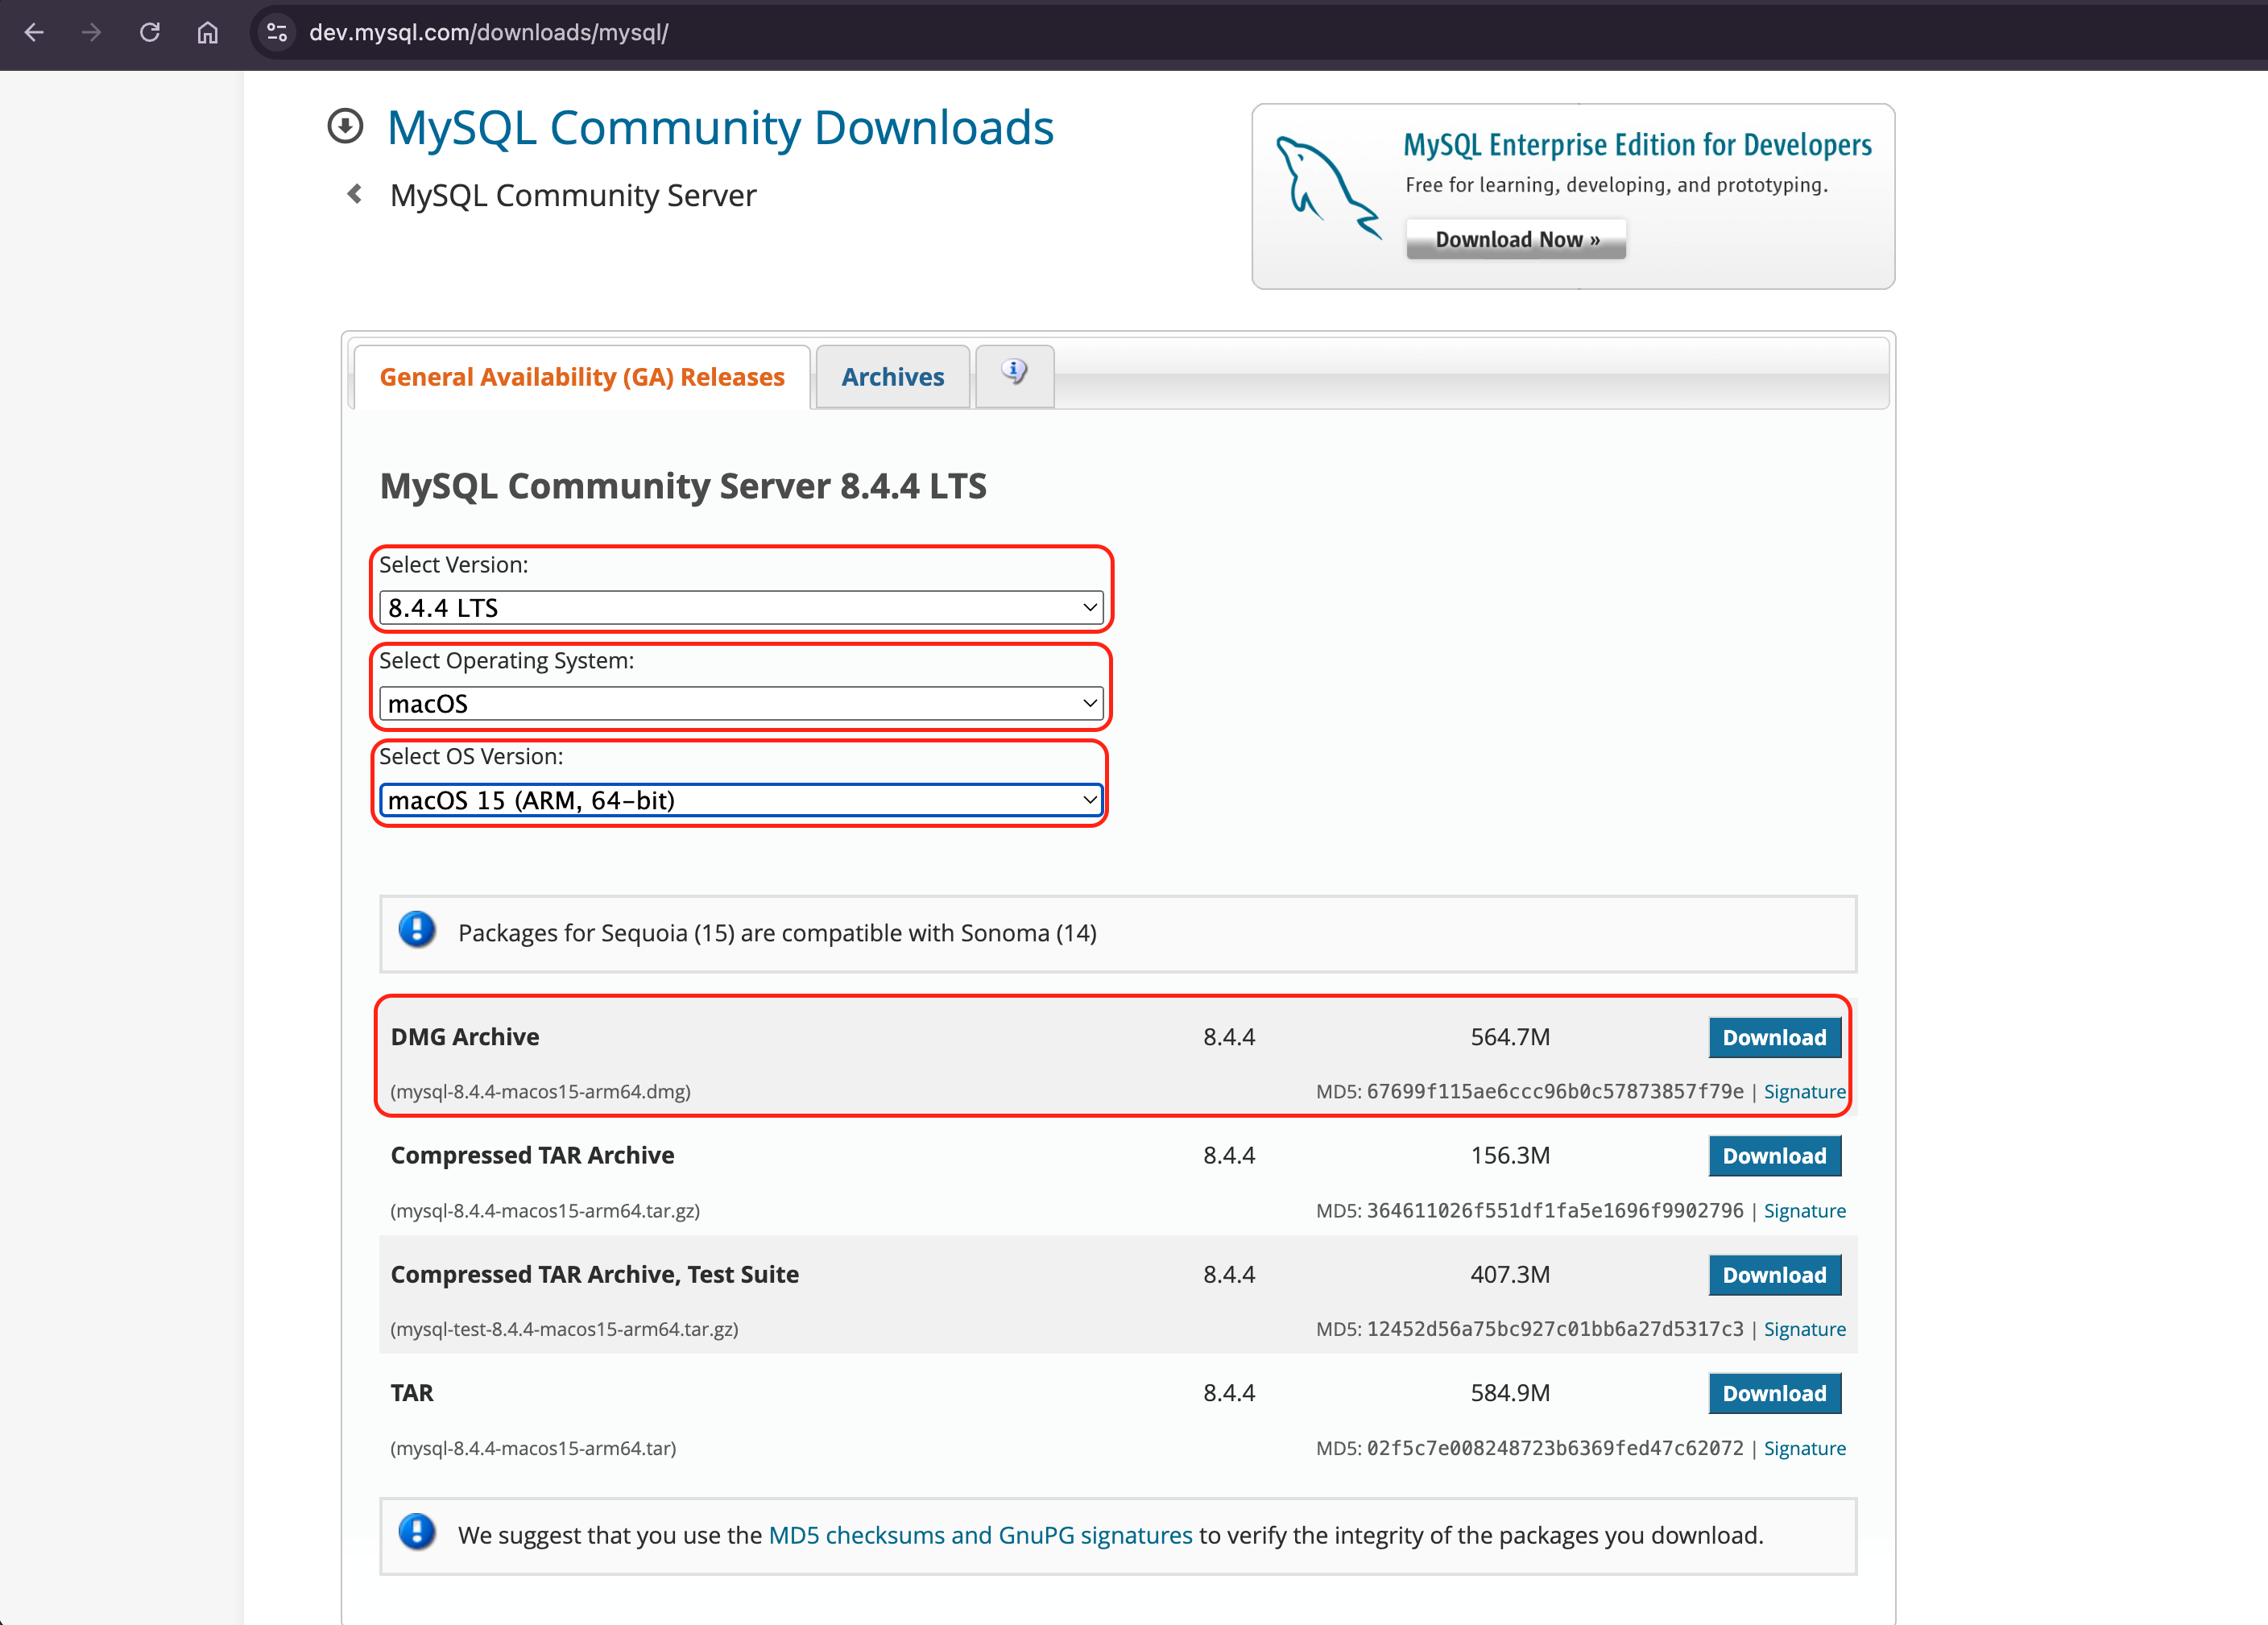Open the Select Operating System dropdown
This screenshot has height=1625, width=2268.
(740, 703)
